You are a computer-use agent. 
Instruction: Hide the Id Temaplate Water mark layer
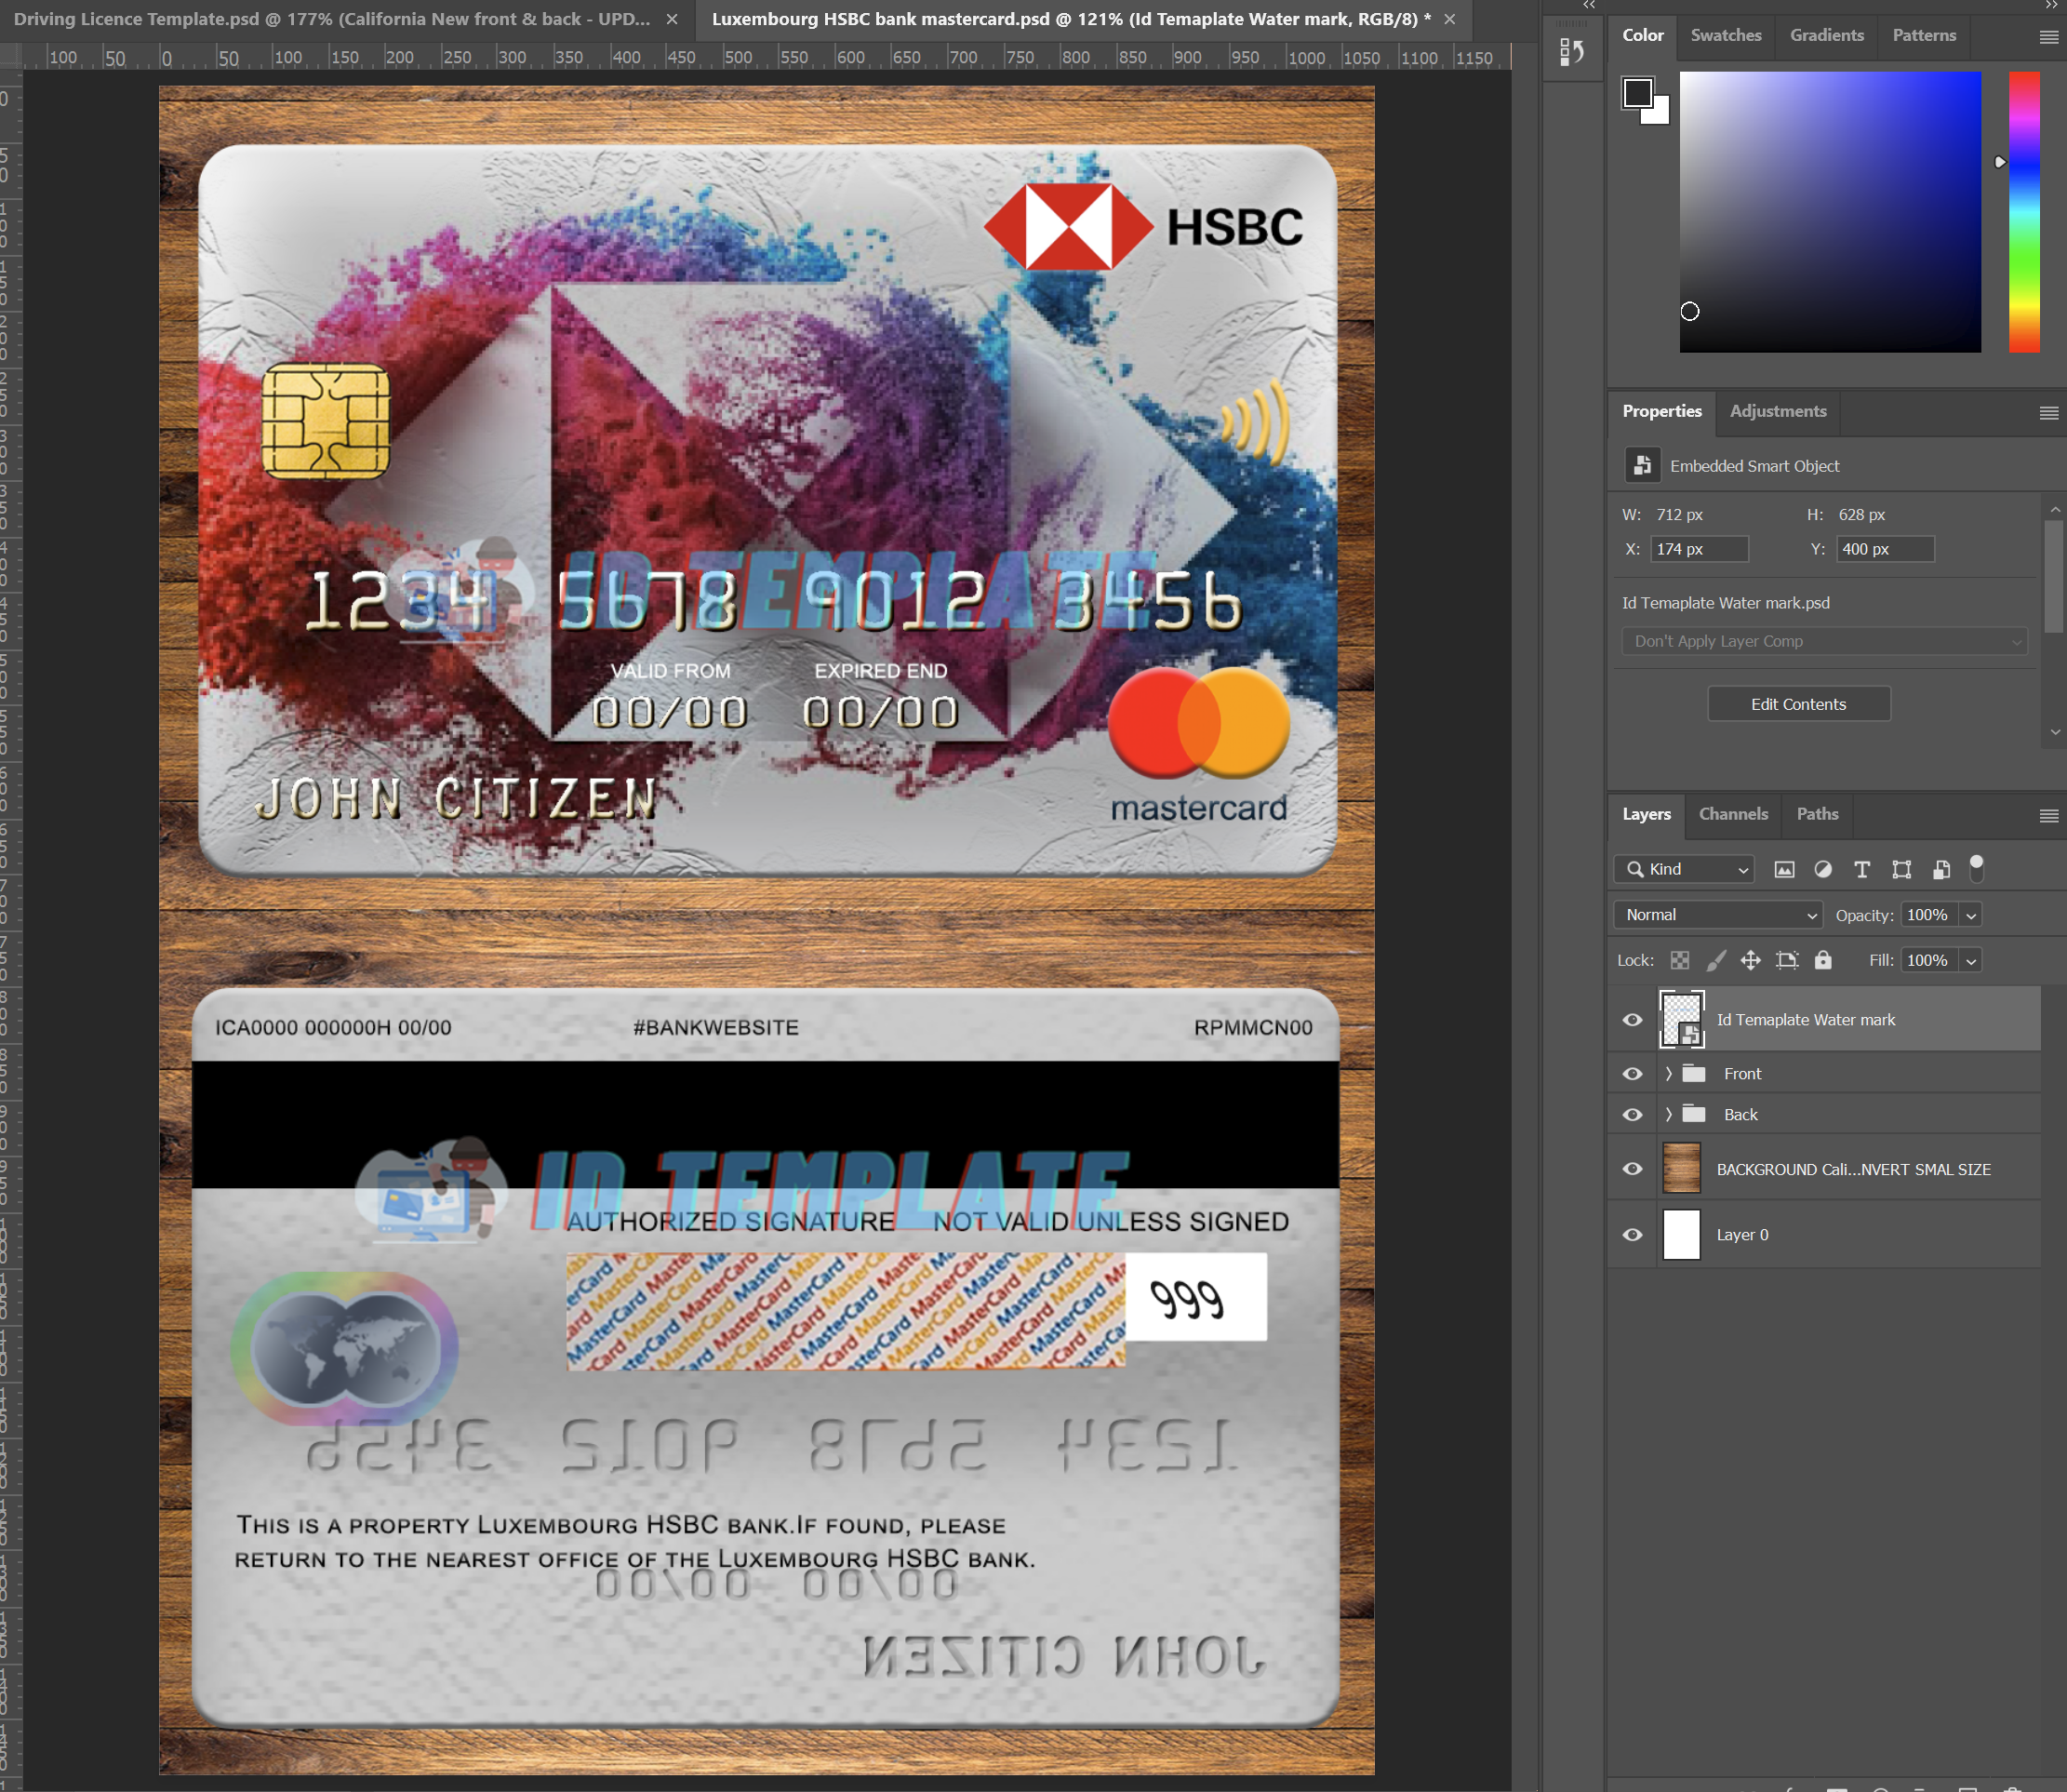[x=1632, y=1020]
